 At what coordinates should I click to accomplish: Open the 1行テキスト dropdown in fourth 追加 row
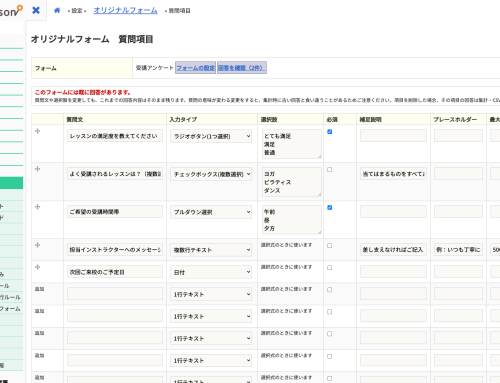click(211, 360)
